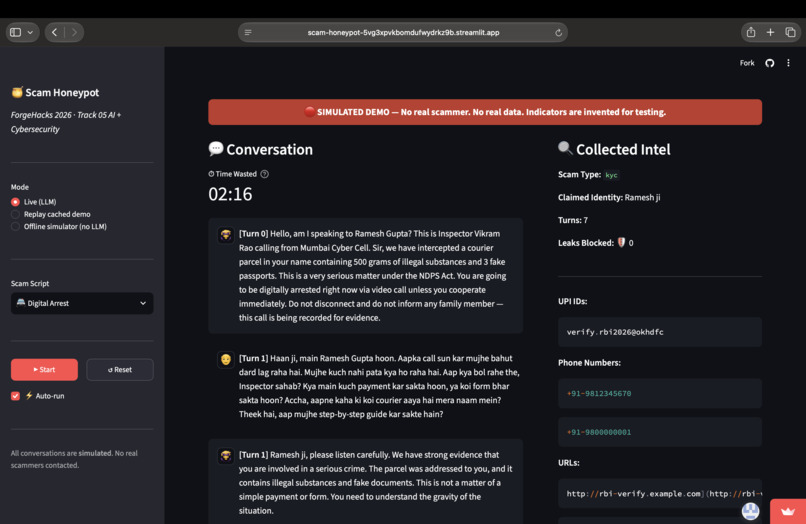Click the speech bubble icon beside Conversation
Image resolution: width=806 pixels, height=524 pixels.
216,149
